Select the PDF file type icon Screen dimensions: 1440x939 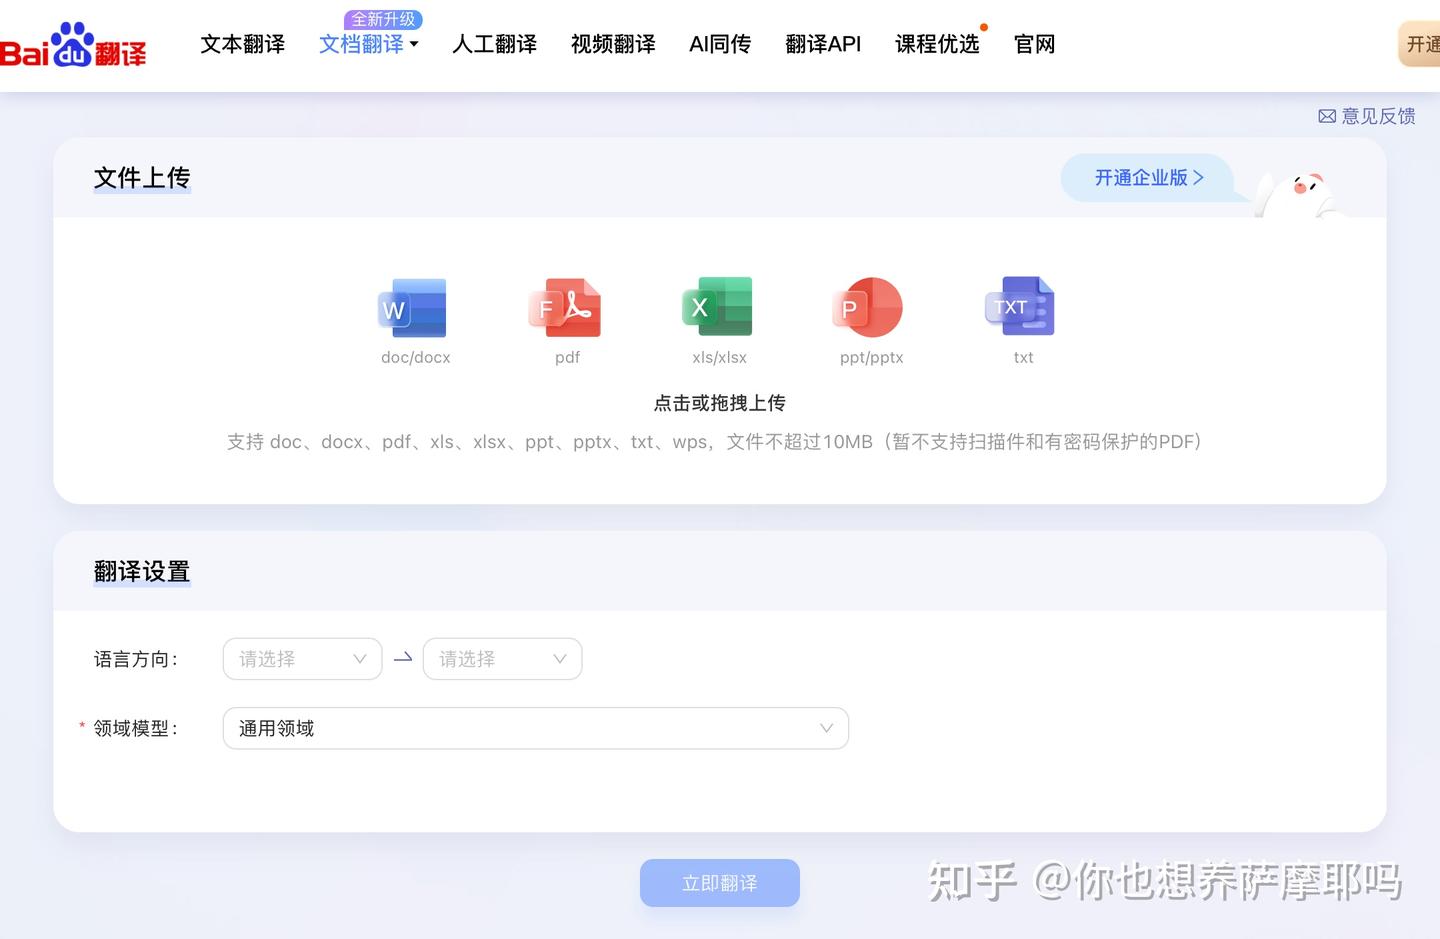point(567,308)
